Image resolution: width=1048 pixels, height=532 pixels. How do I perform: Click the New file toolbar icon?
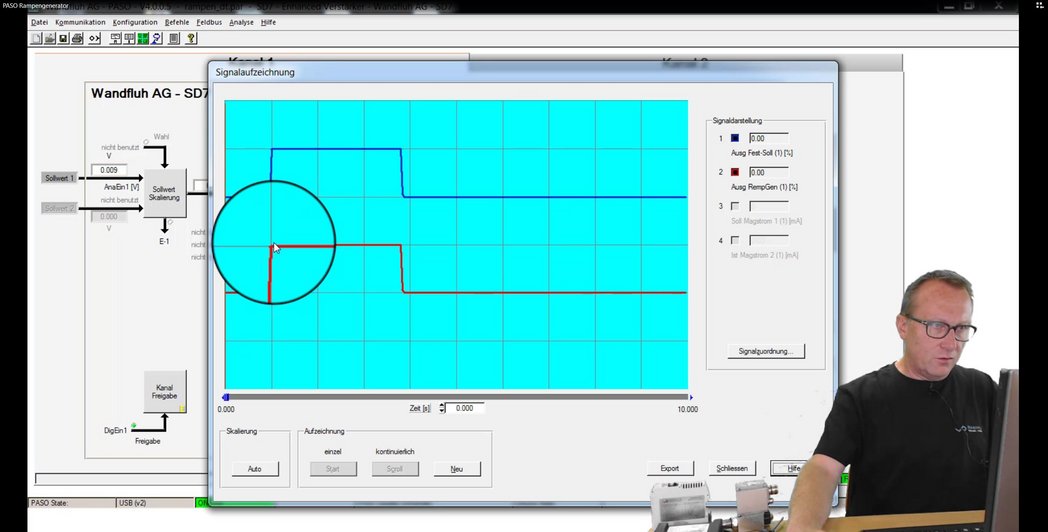(36, 39)
